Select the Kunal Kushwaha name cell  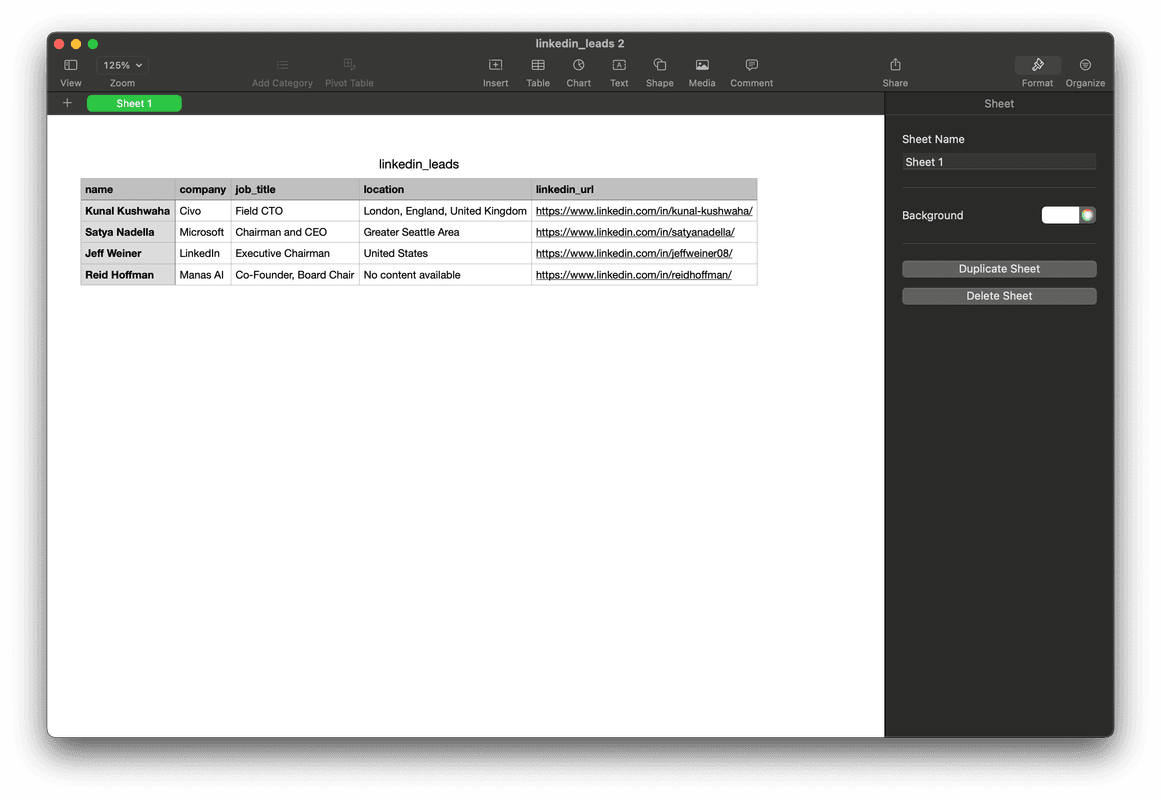[x=128, y=211]
